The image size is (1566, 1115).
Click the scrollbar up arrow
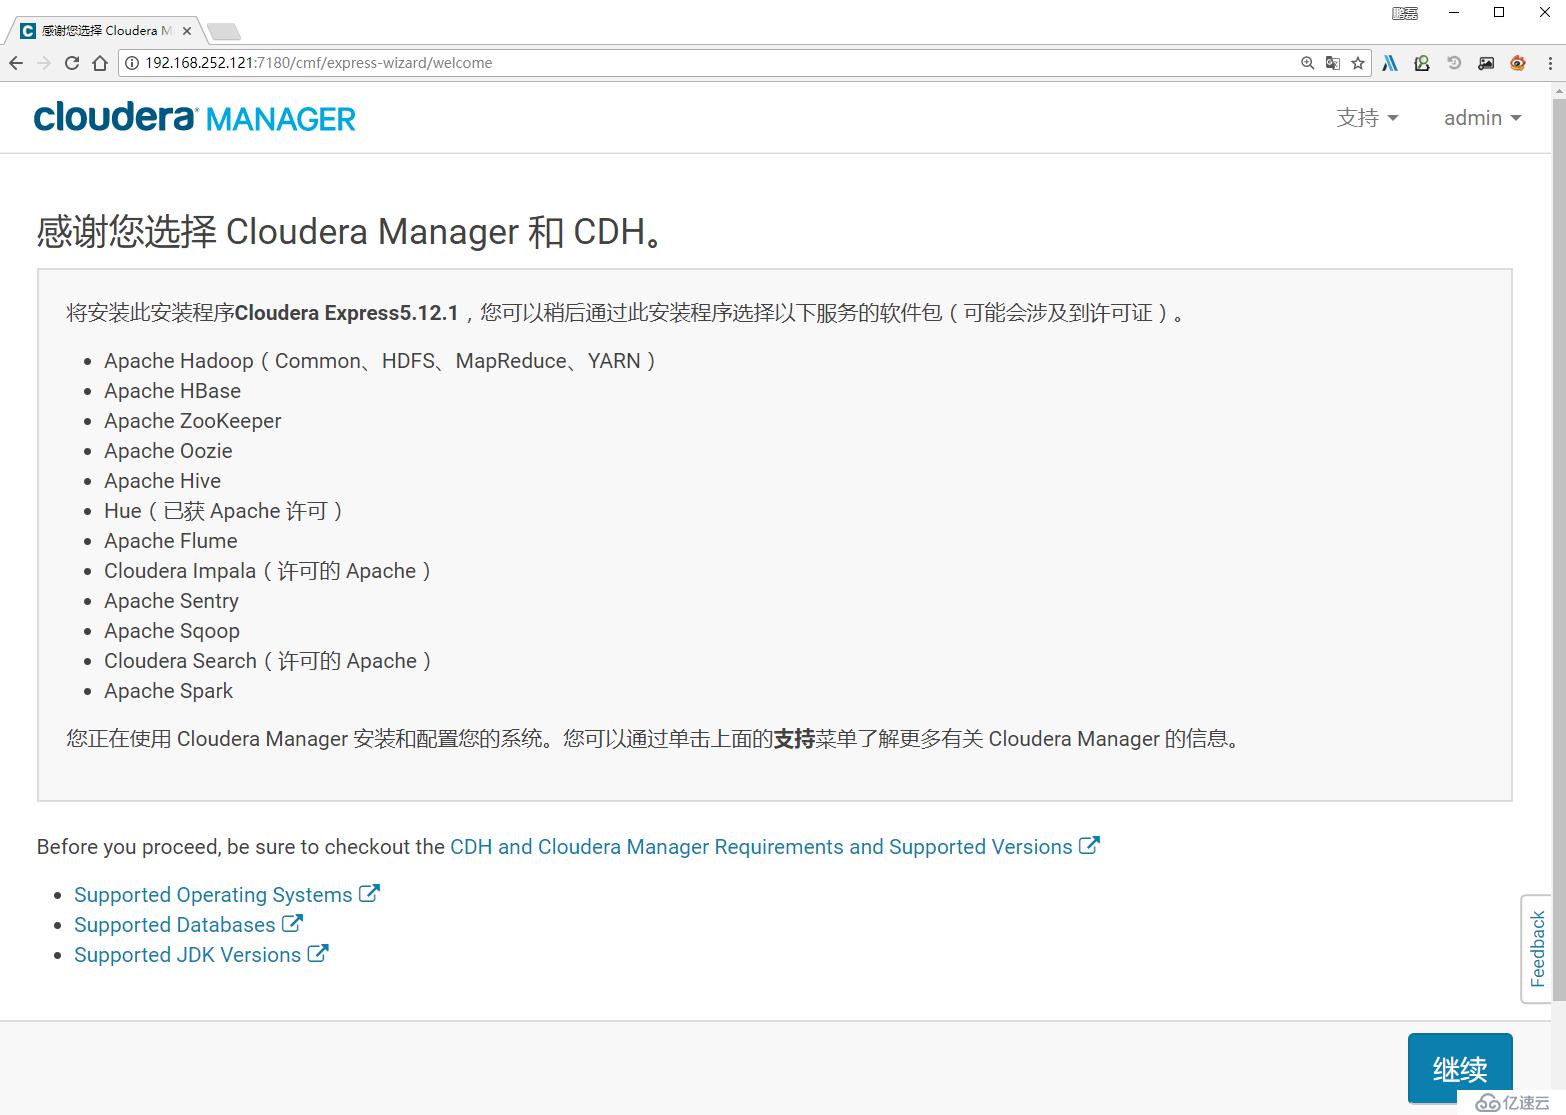click(x=1558, y=91)
